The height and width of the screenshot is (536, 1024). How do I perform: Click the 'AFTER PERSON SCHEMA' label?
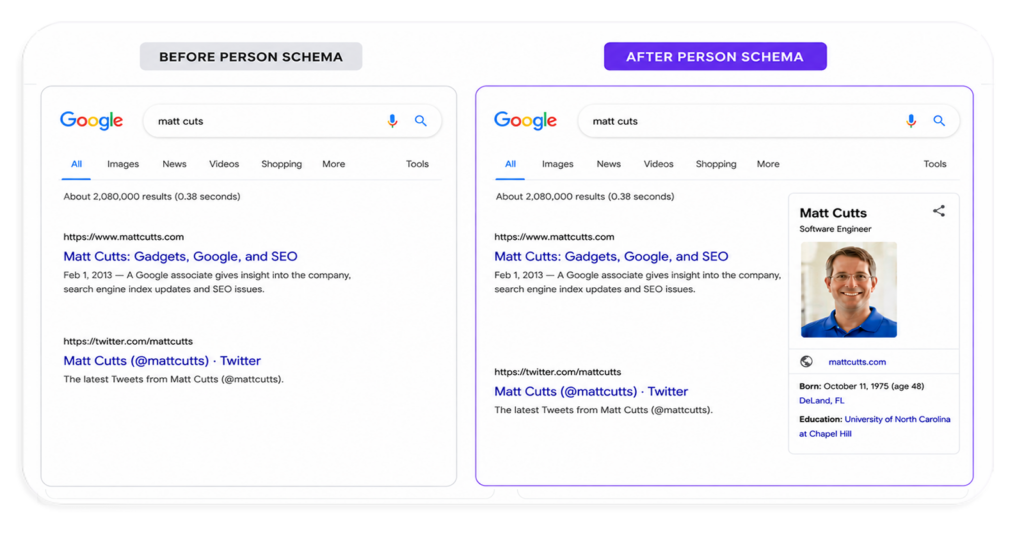(x=715, y=57)
